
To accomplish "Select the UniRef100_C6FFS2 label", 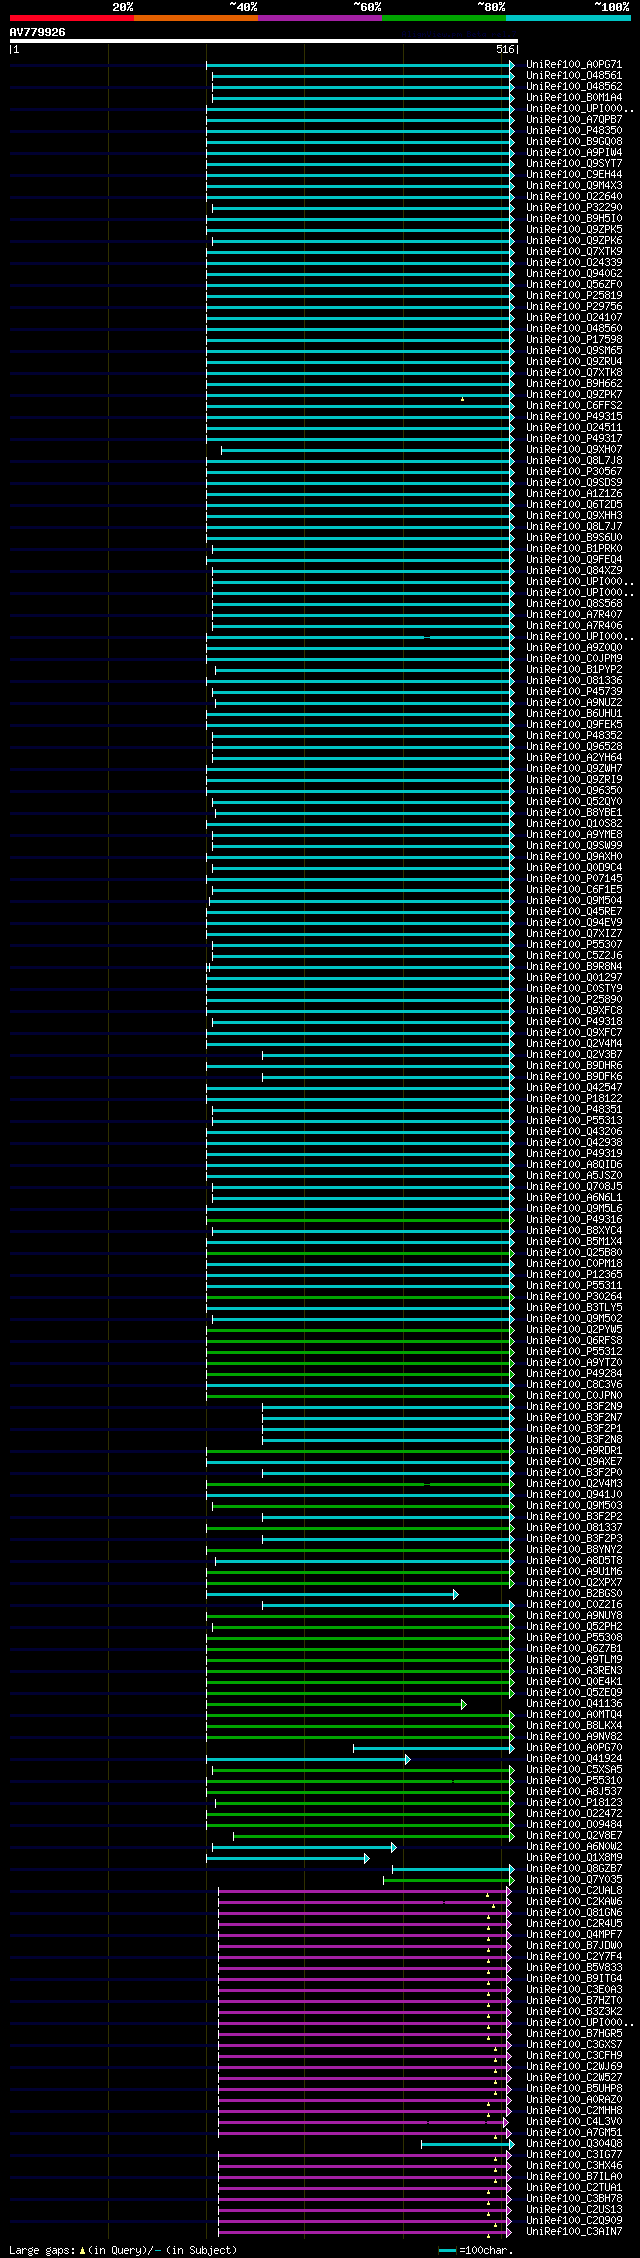I will [574, 406].
